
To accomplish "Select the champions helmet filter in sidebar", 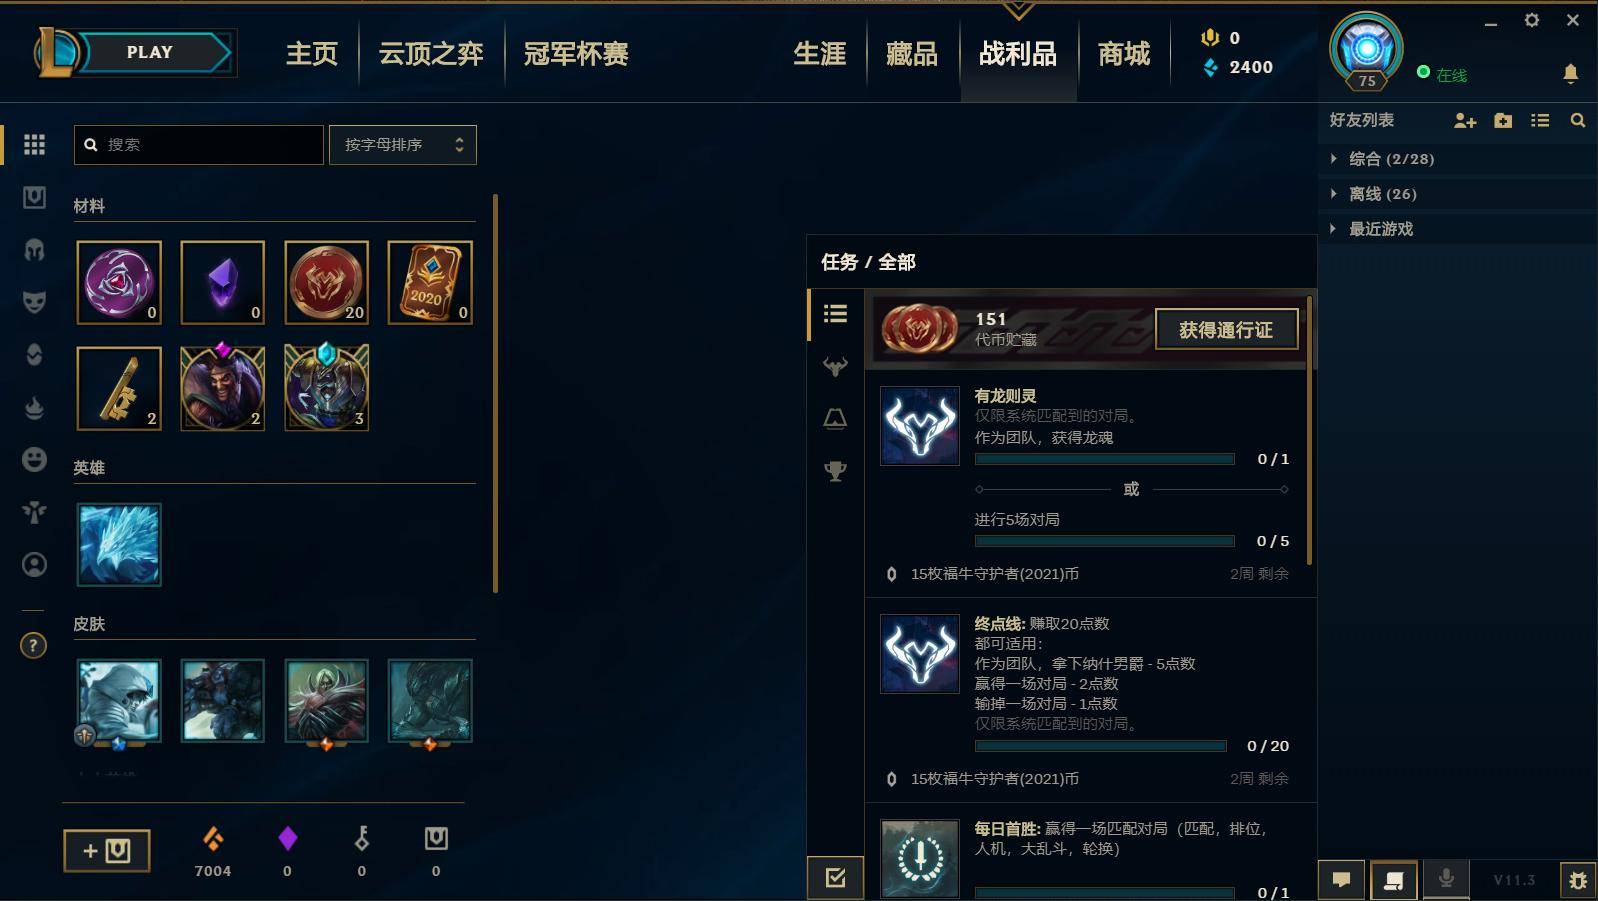I will point(34,249).
